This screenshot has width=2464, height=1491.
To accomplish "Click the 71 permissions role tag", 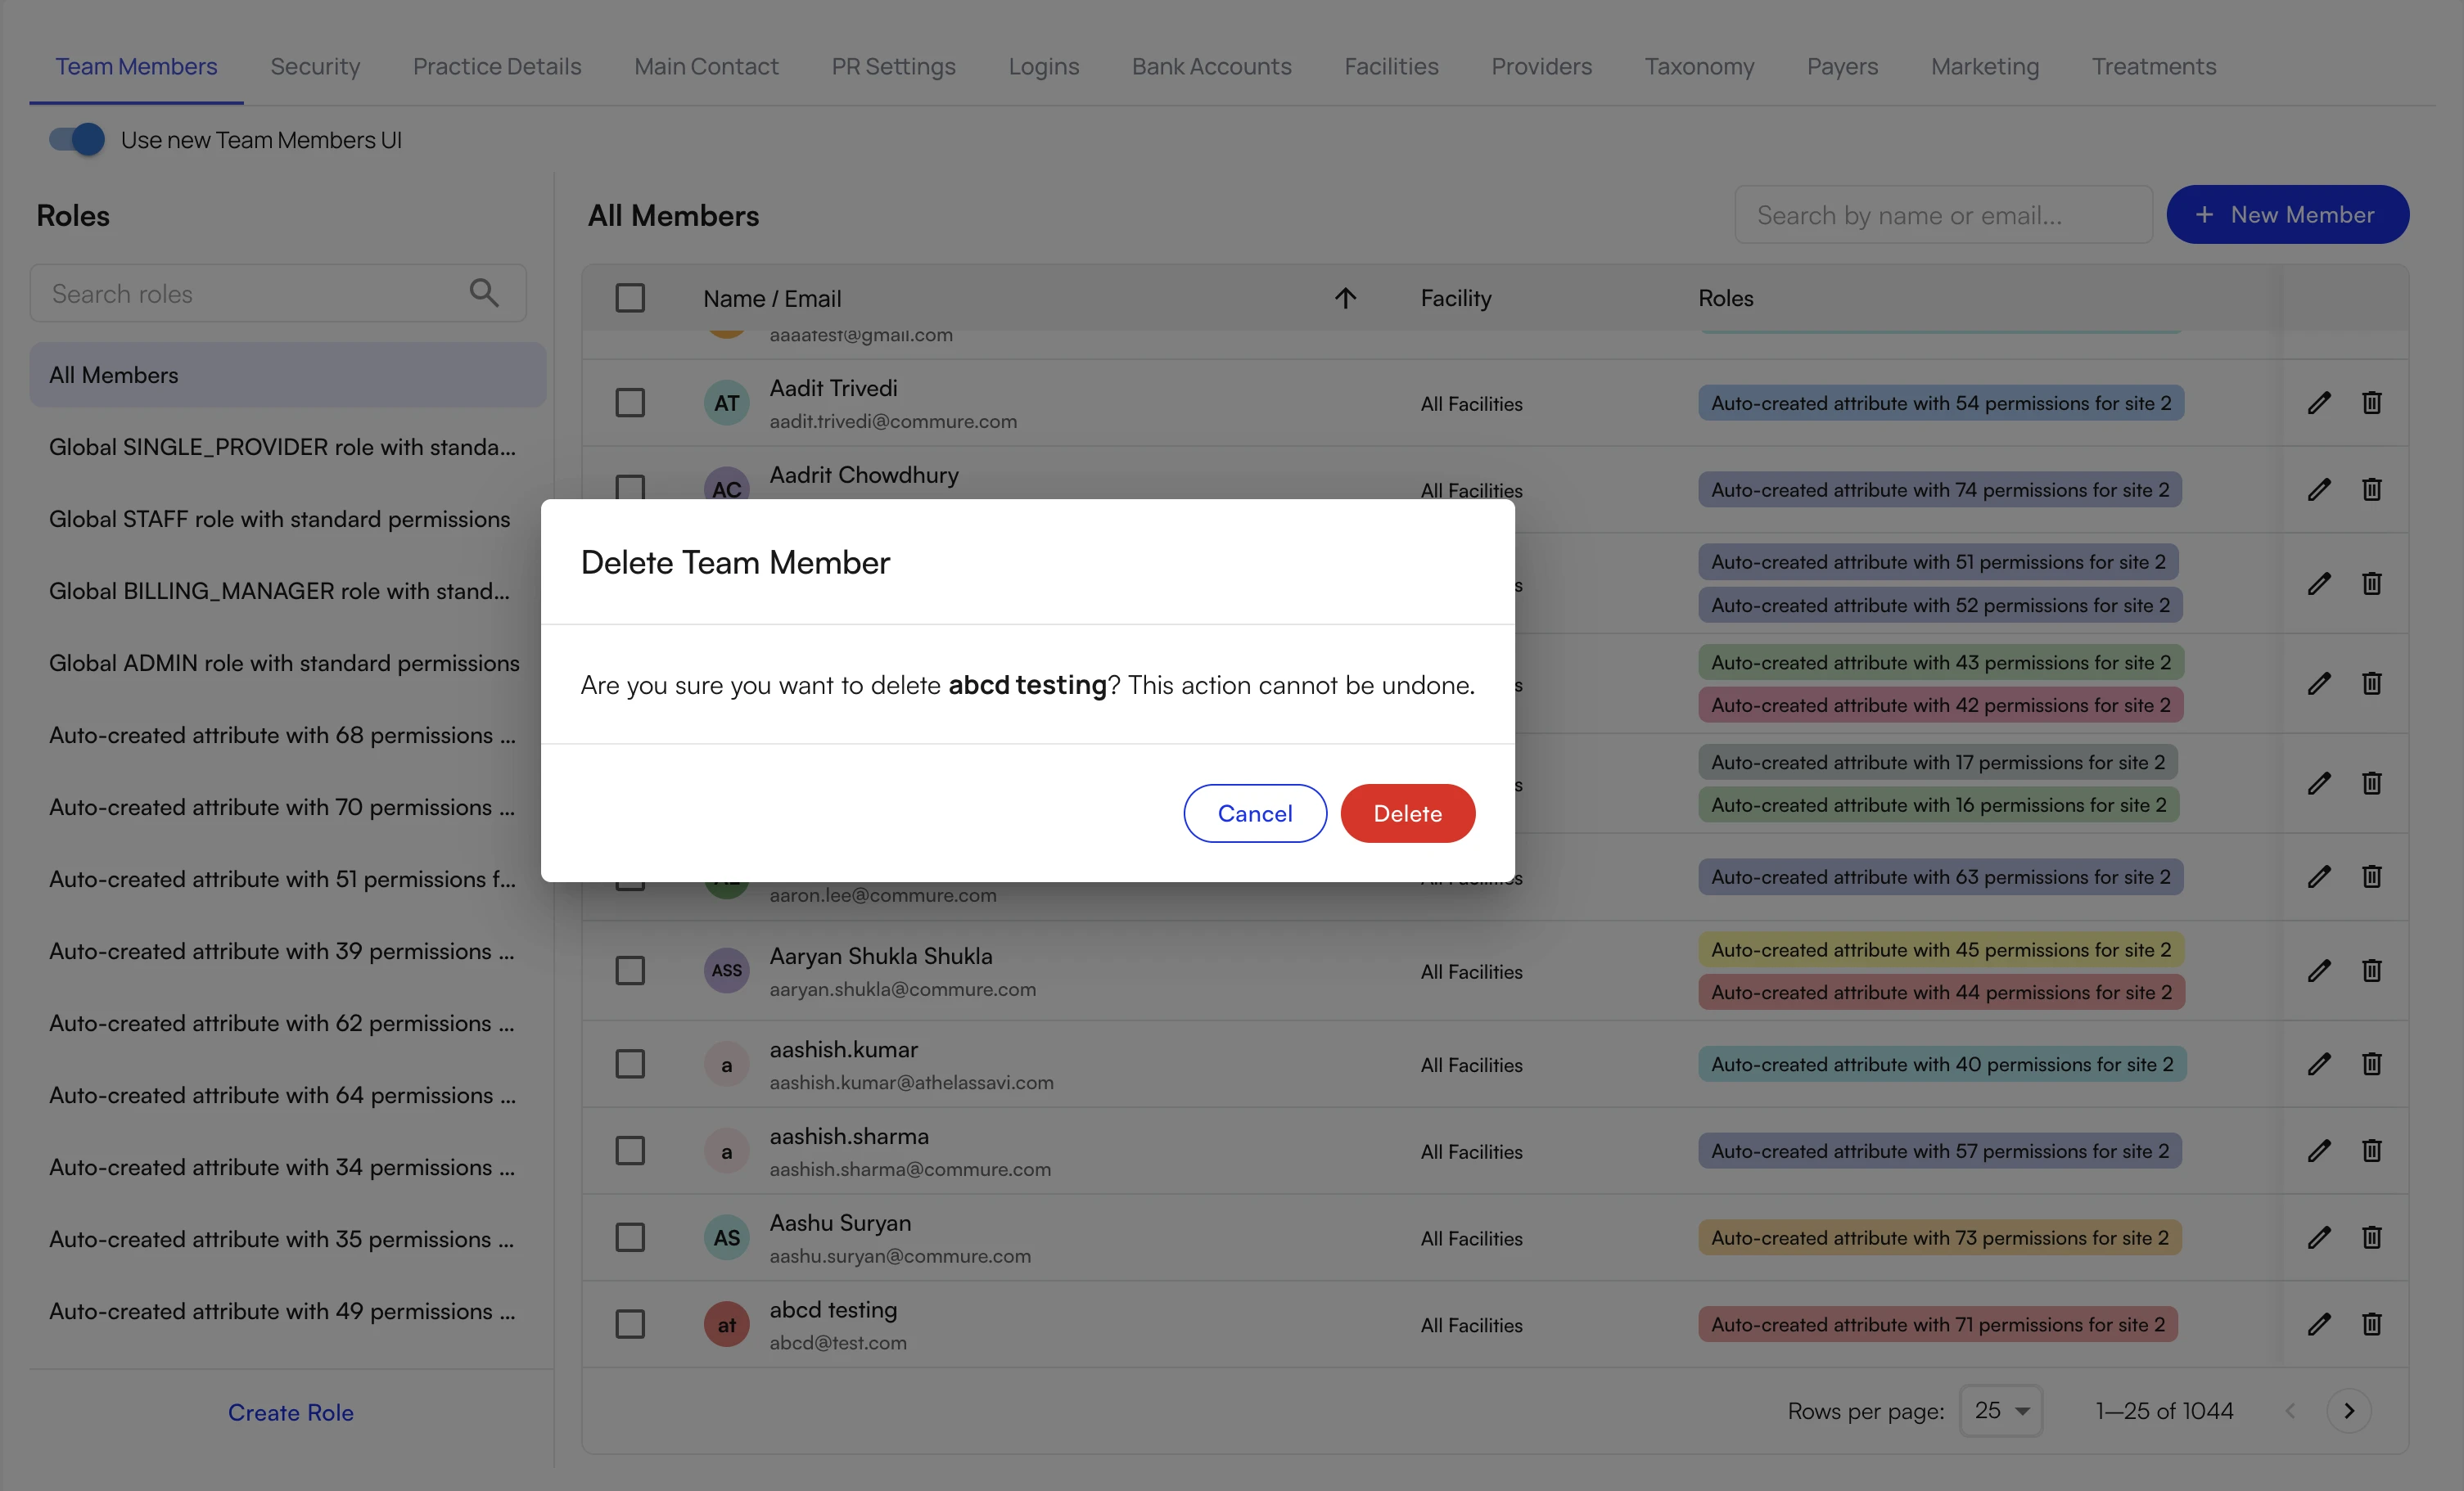I will tap(1938, 1324).
